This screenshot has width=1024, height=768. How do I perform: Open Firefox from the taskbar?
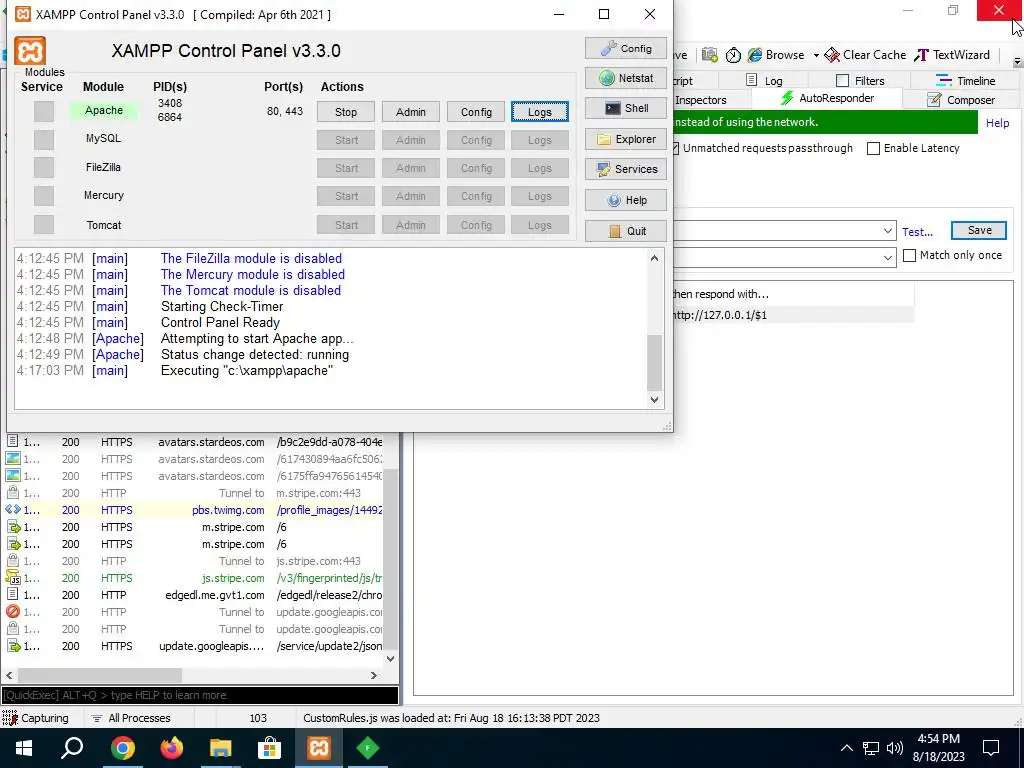tap(172, 748)
